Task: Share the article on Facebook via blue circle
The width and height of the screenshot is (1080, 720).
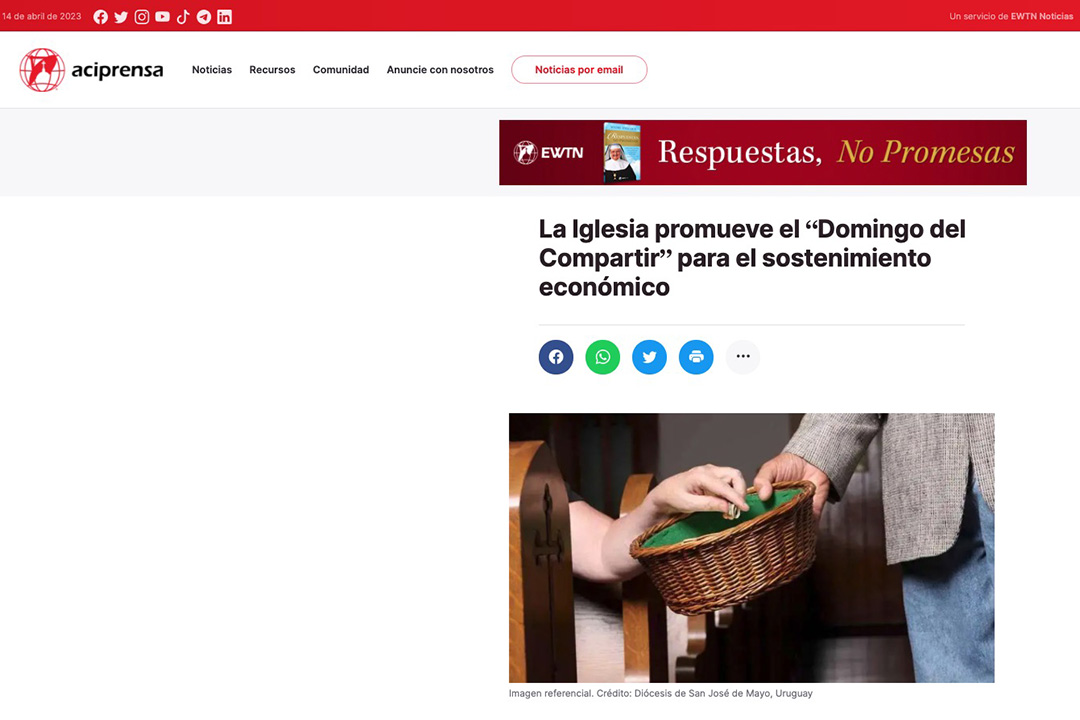Action: 556,357
